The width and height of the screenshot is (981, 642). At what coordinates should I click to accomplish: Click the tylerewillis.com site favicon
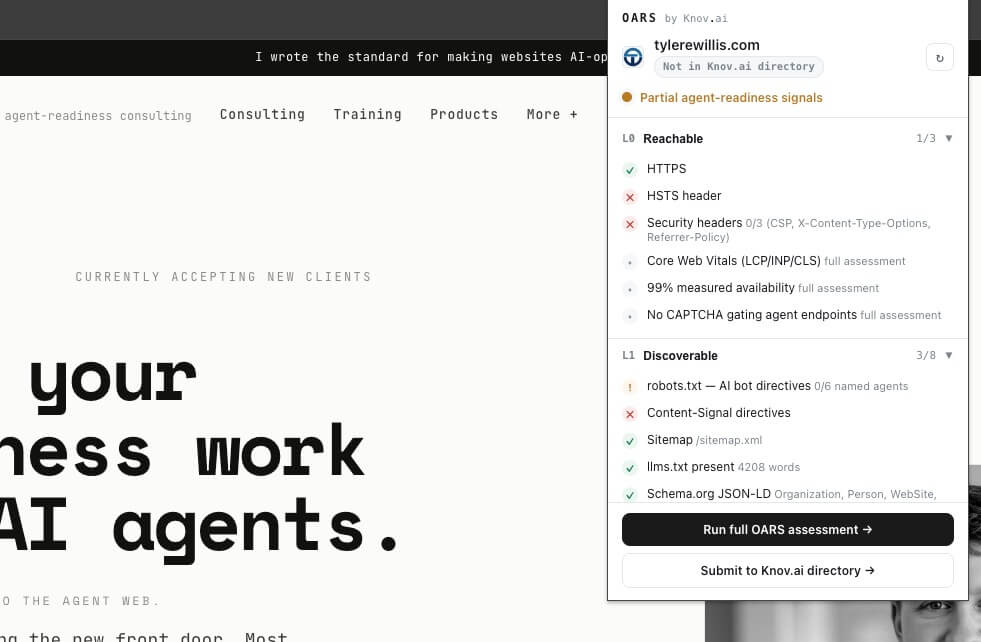pos(633,57)
